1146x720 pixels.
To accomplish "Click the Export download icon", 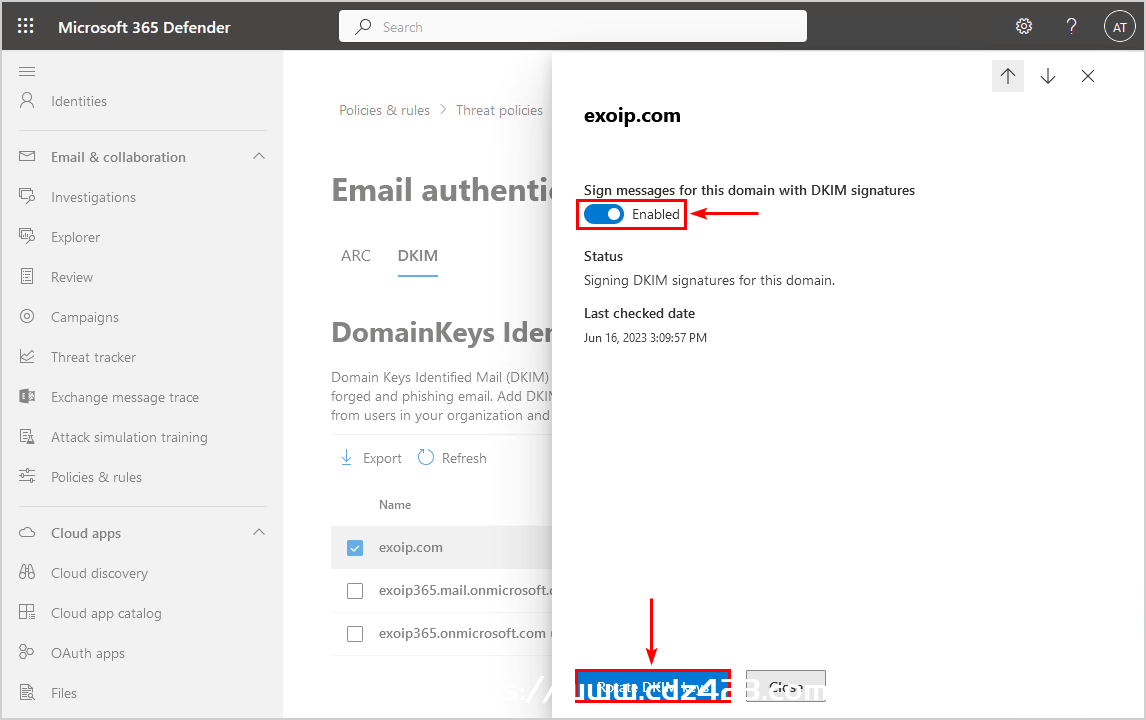I will (346, 458).
